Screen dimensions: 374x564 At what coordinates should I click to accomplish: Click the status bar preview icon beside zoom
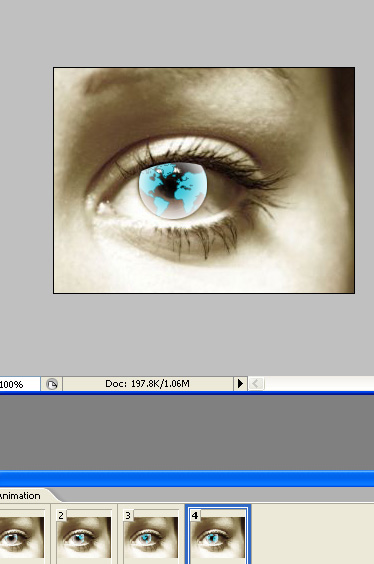(52, 384)
